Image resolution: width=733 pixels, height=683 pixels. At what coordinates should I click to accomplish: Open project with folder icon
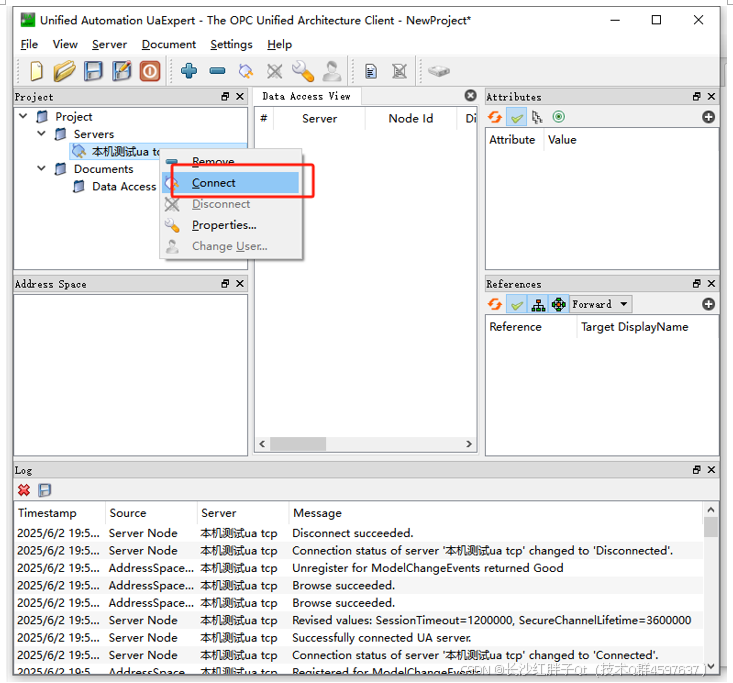pos(64,72)
